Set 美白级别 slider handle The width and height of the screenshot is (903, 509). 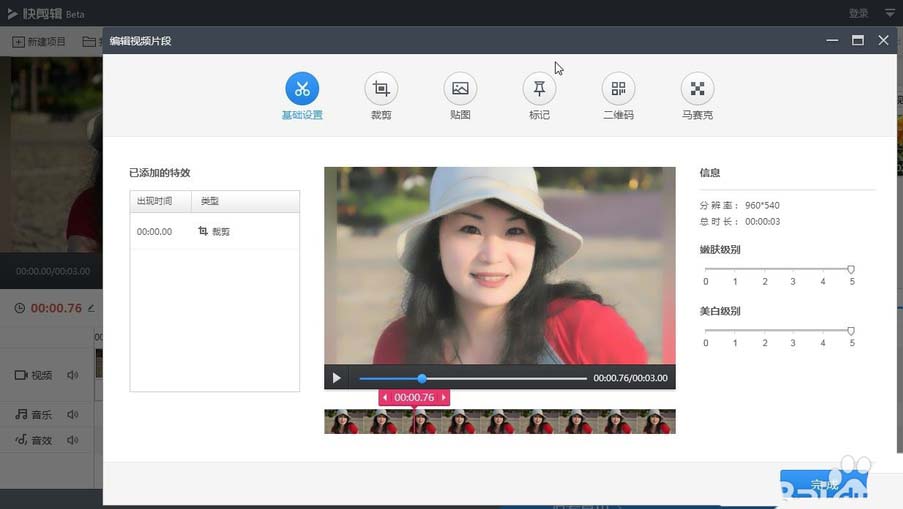point(851,331)
